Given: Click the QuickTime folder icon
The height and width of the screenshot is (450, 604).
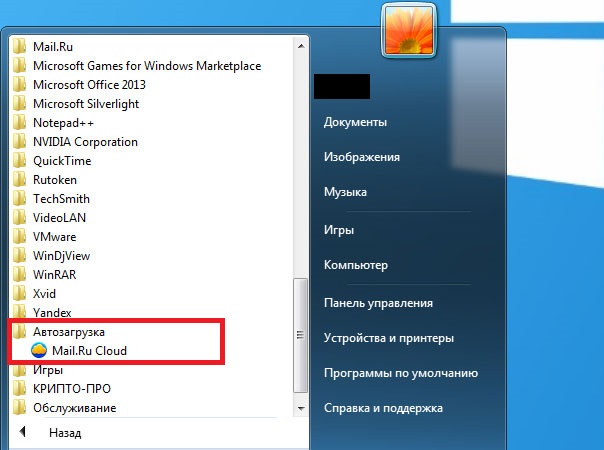Looking at the screenshot, I should pos(19,161).
